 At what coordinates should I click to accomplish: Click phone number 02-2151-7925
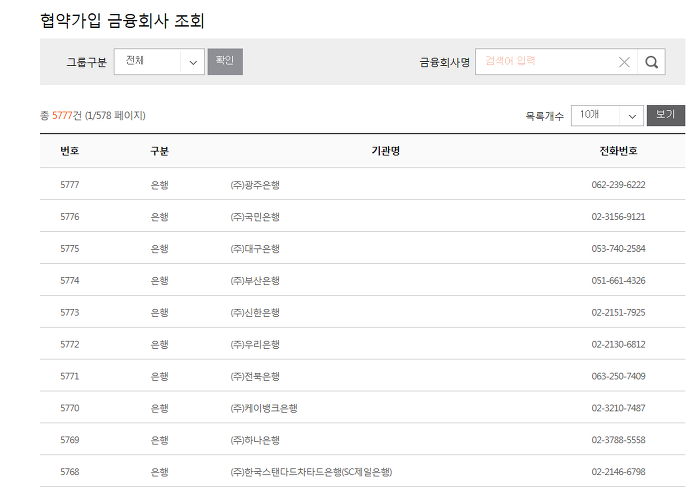click(618, 313)
